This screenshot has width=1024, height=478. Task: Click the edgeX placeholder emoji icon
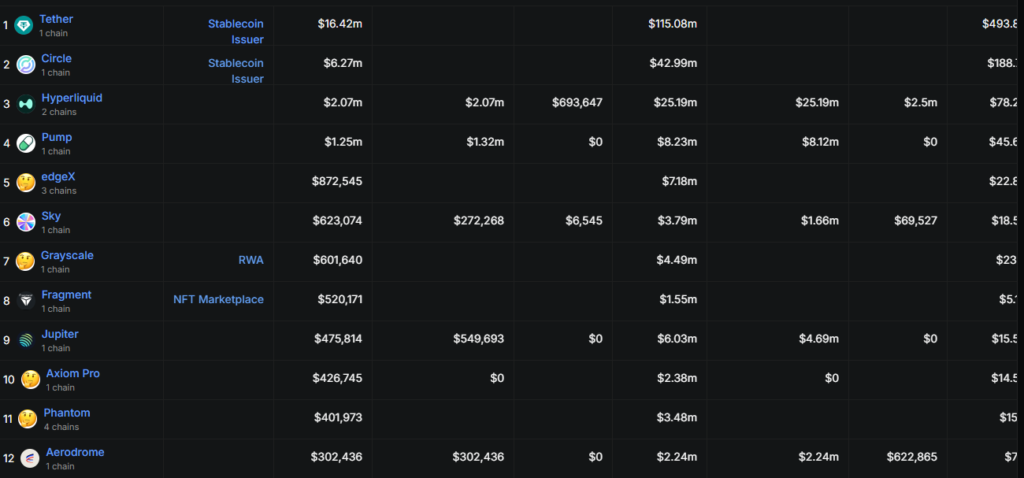24,182
